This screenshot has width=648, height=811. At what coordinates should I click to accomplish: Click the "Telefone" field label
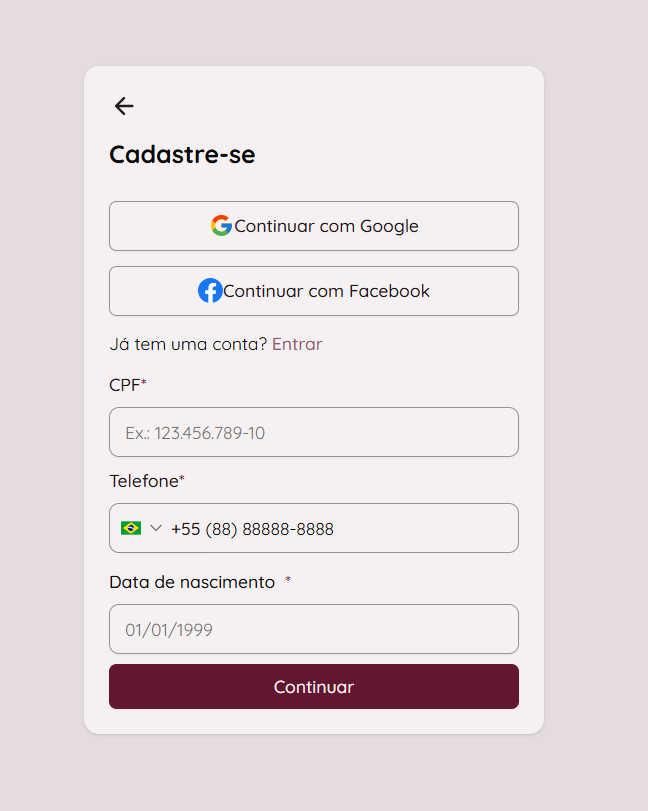[143, 481]
